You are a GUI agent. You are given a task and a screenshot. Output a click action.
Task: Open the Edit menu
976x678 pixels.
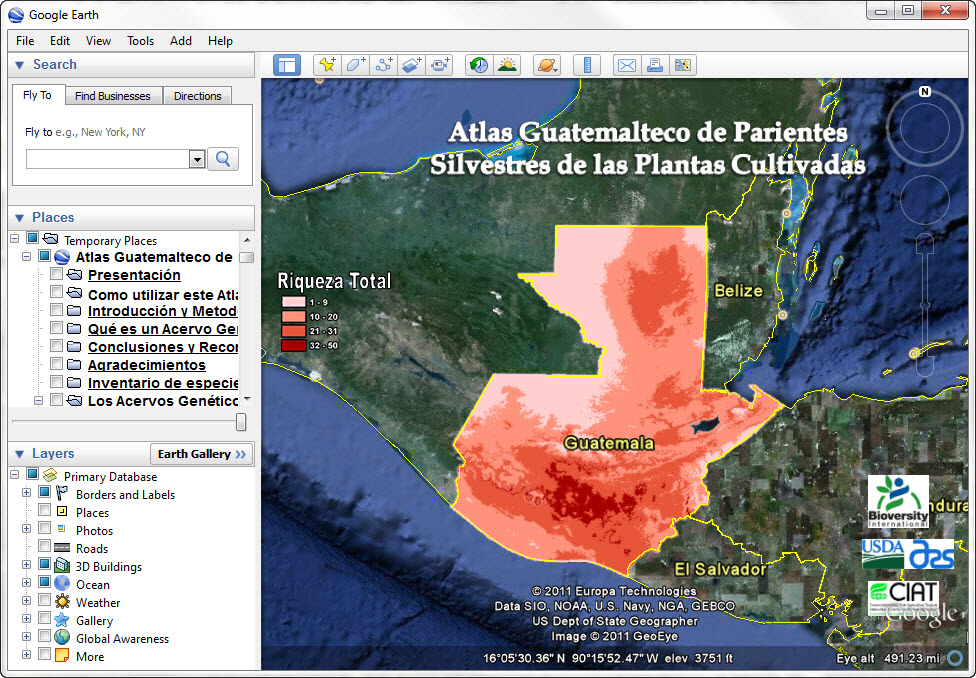coord(60,41)
